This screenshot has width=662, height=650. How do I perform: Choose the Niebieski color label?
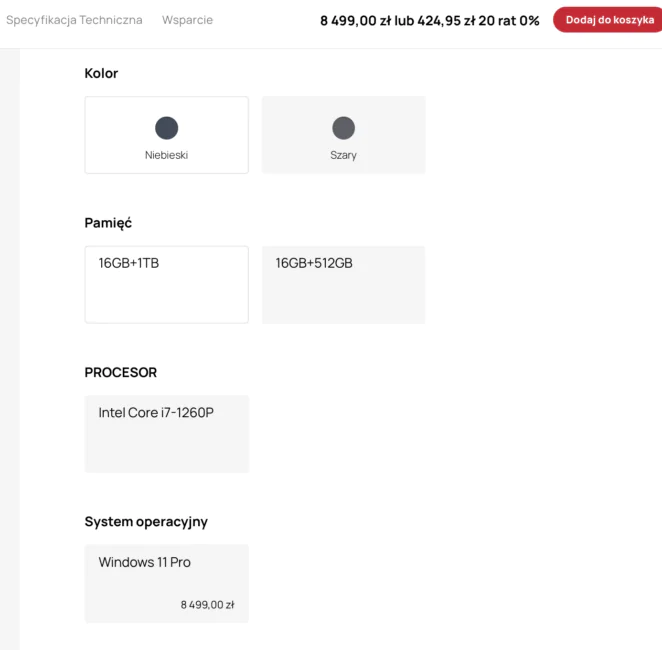pos(166,155)
